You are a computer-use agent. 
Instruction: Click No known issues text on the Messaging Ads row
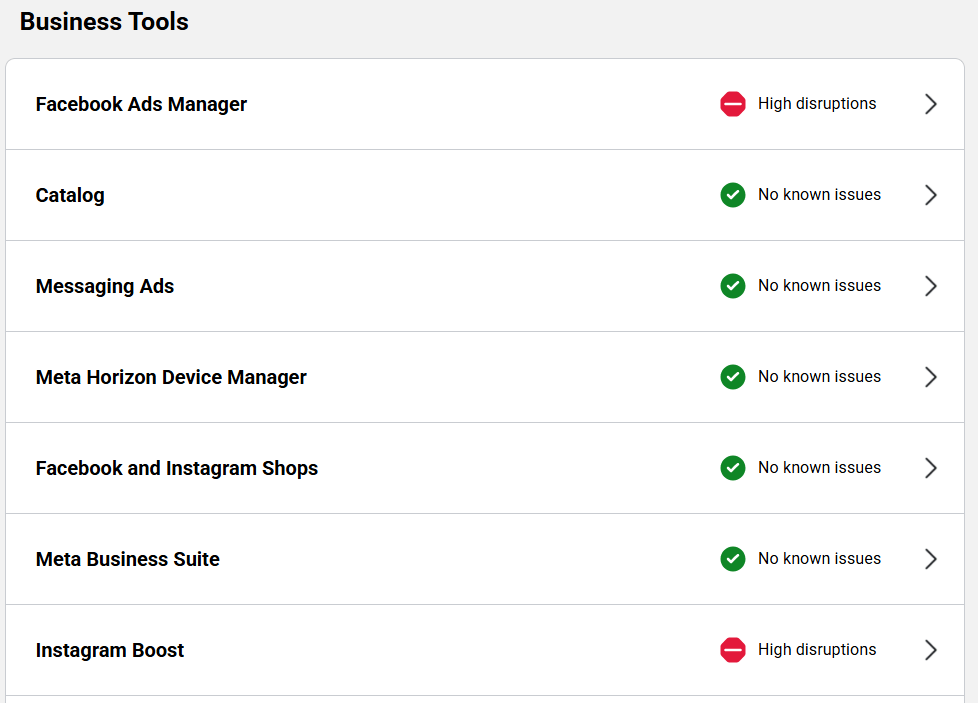point(819,286)
